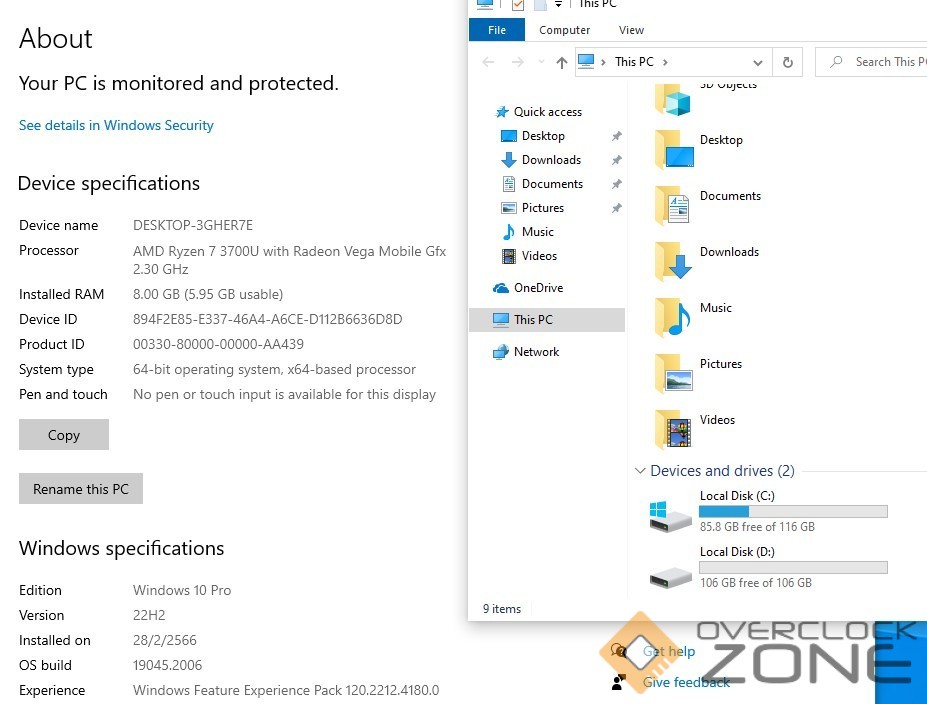This screenshot has width=927, height=704.
Task: Click the Local Disk (D:) usage bar
Action: pos(793,567)
